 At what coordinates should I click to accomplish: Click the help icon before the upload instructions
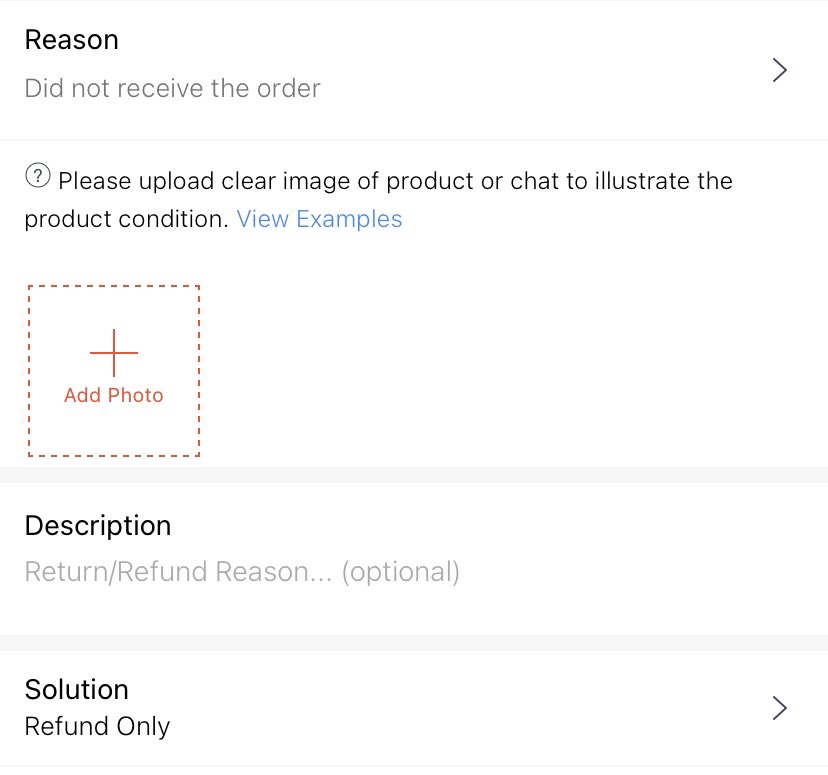pos(37,176)
